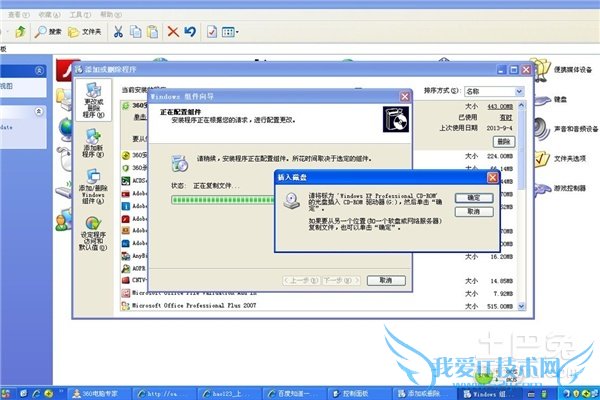Image resolution: width=600 pixels, height=400 pixels.
Task: Open the 排序方式 sort dropdown showing 名称
Action: click(x=494, y=91)
